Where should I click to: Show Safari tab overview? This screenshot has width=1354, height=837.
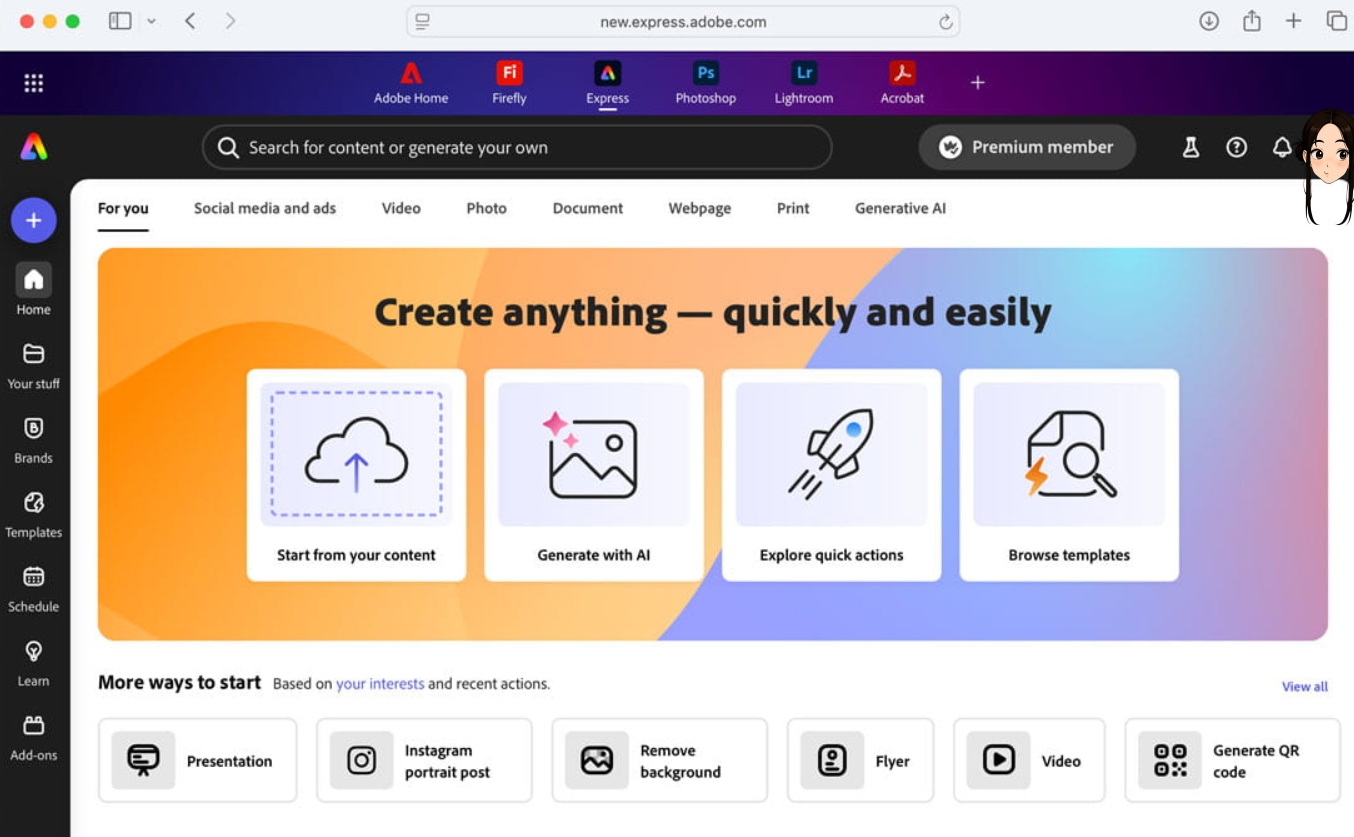click(1336, 21)
